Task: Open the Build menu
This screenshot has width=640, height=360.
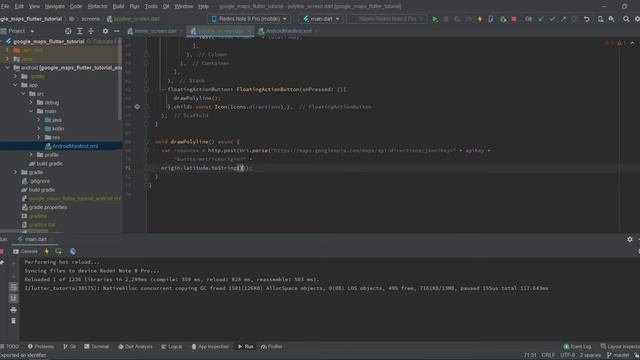Action: (x=118, y=6)
